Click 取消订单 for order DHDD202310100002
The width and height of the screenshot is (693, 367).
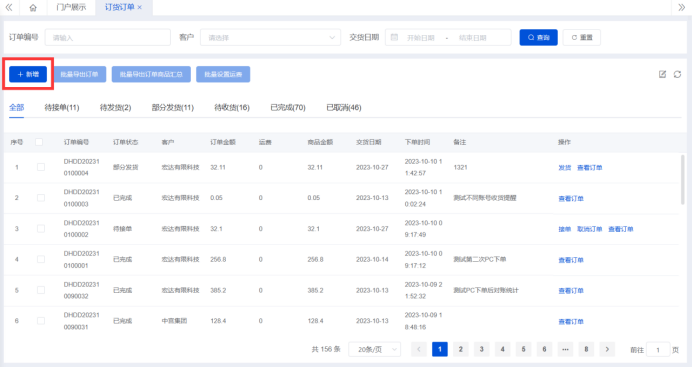pyautogui.click(x=590, y=229)
